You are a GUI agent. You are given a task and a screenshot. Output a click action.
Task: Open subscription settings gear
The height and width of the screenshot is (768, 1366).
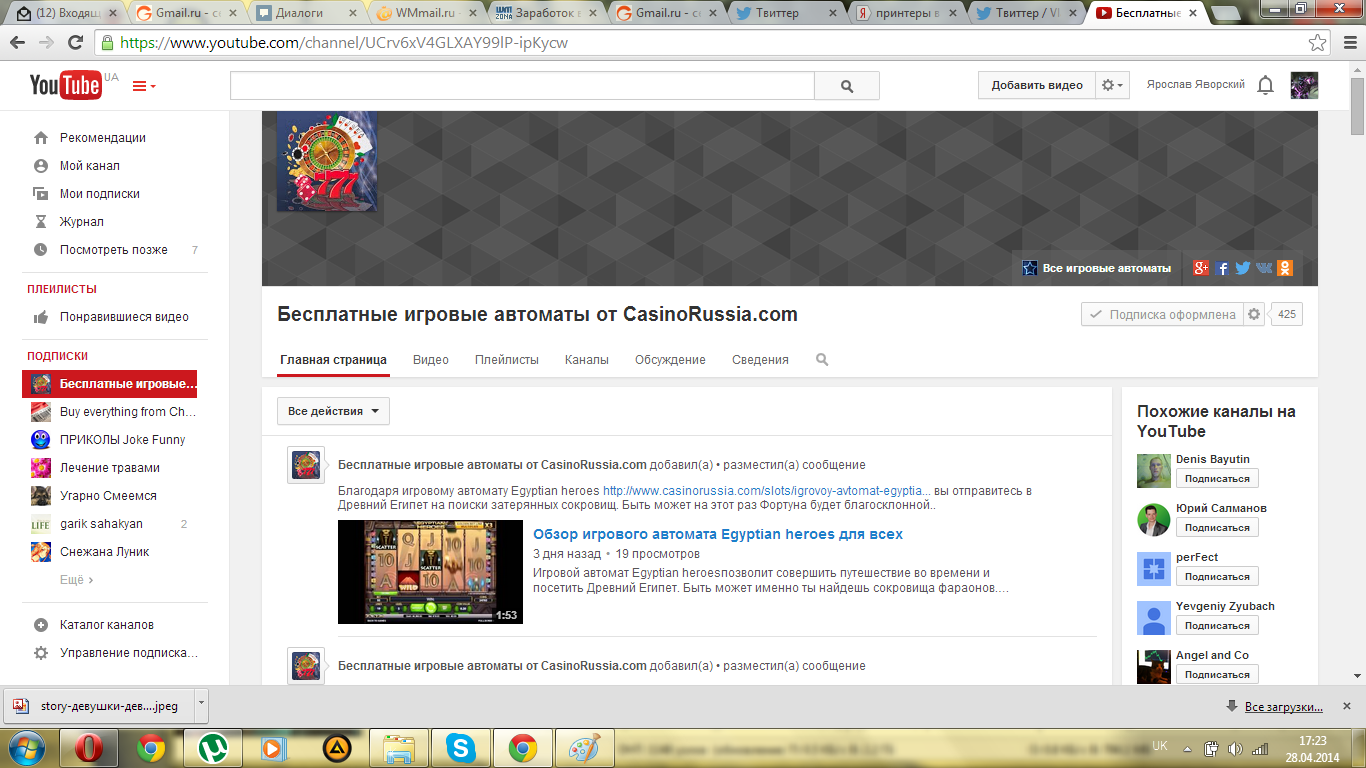1255,314
